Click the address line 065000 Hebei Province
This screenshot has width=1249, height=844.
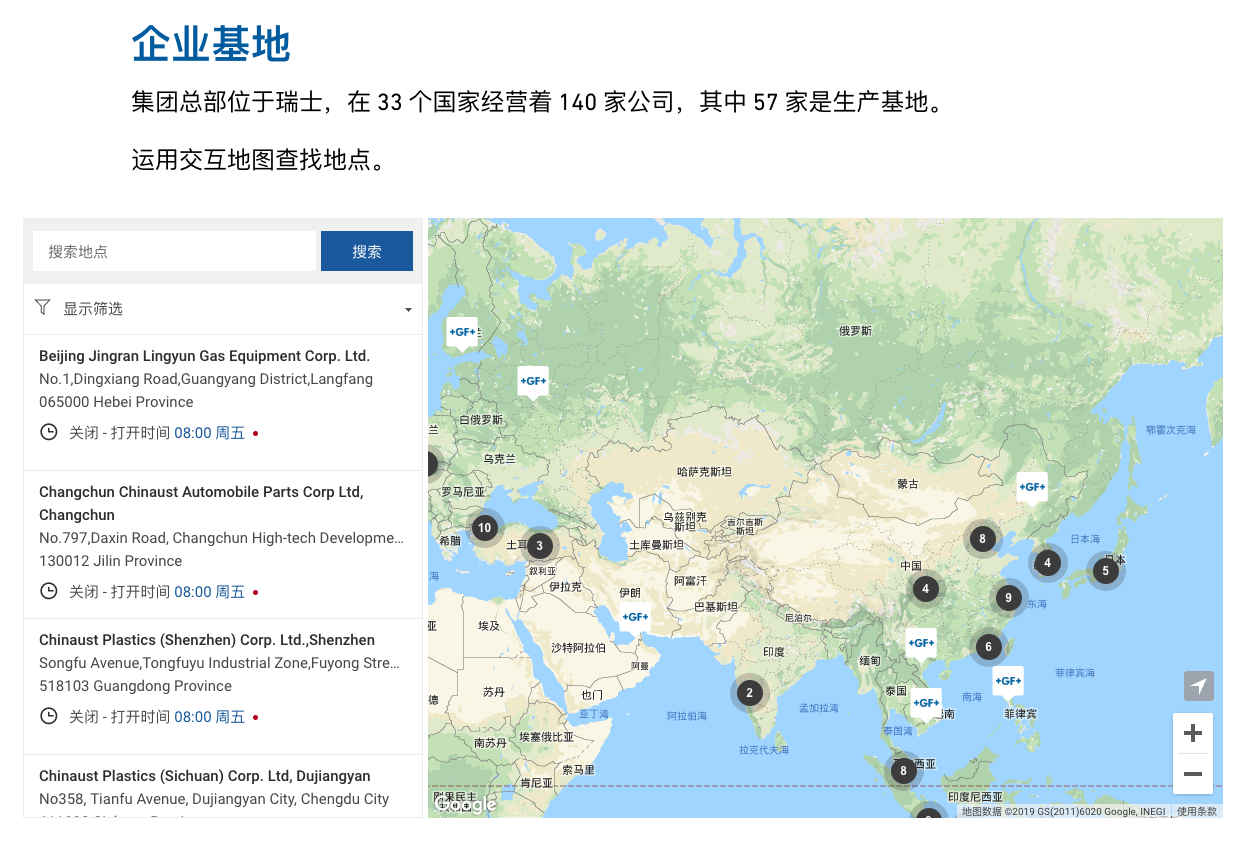click(116, 402)
